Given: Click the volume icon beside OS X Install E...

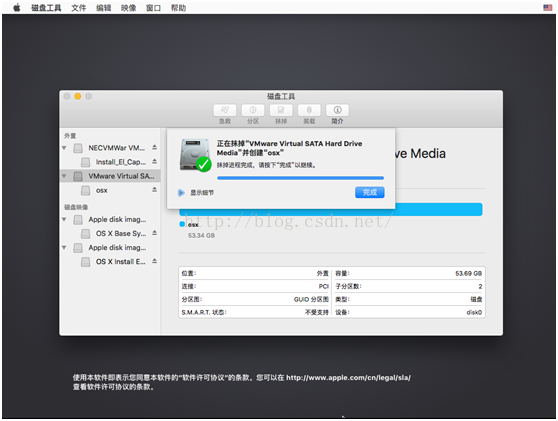Looking at the screenshot, I should tap(85, 262).
